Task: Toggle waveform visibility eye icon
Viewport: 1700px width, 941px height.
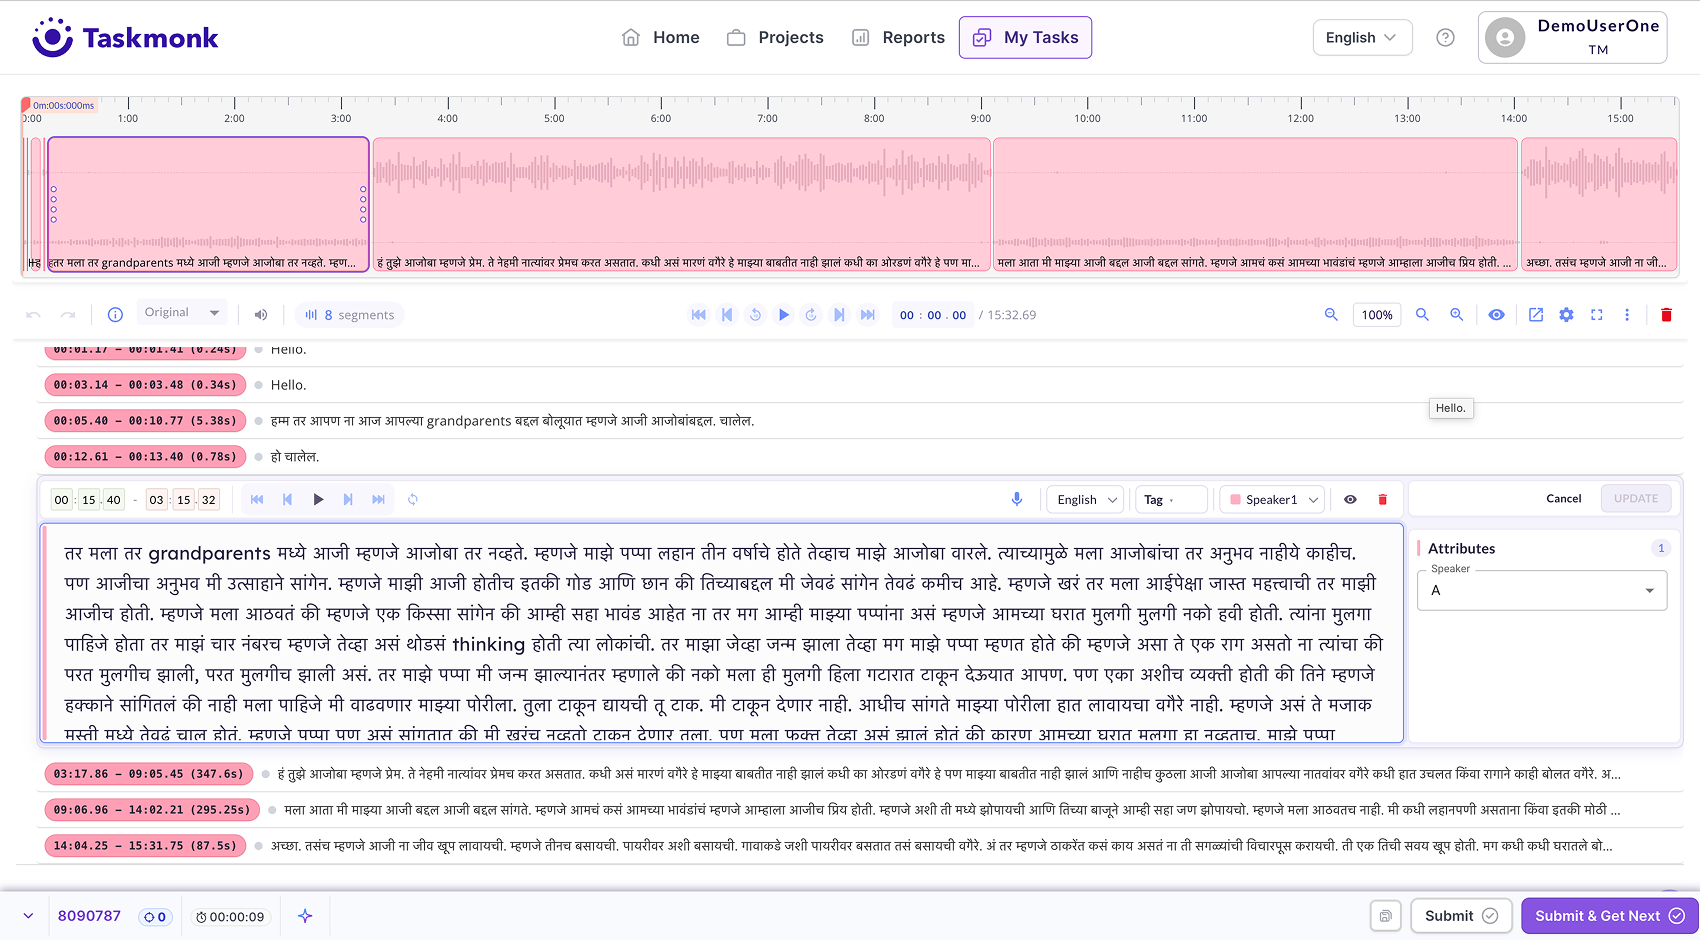Action: (x=1496, y=314)
